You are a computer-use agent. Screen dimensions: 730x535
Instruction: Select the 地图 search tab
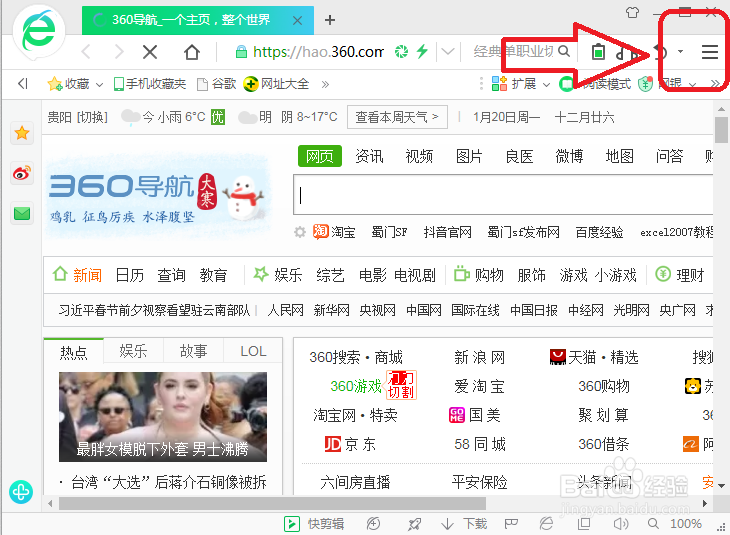tap(619, 156)
